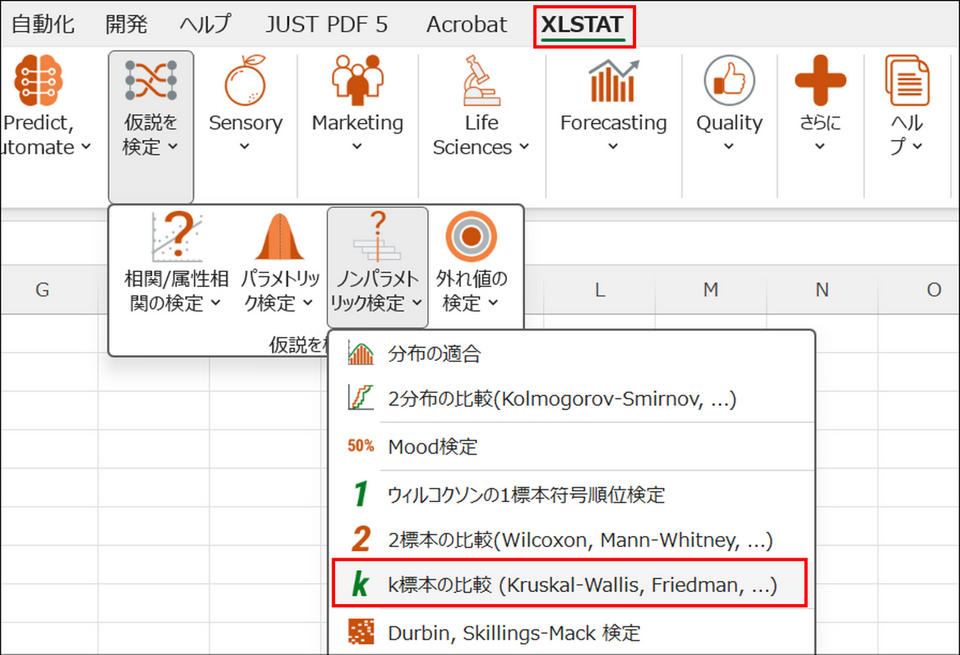Switch to the XLSTAT ribbon tab
Image resolution: width=960 pixels, height=655 pixels.
tap(583, 25)
